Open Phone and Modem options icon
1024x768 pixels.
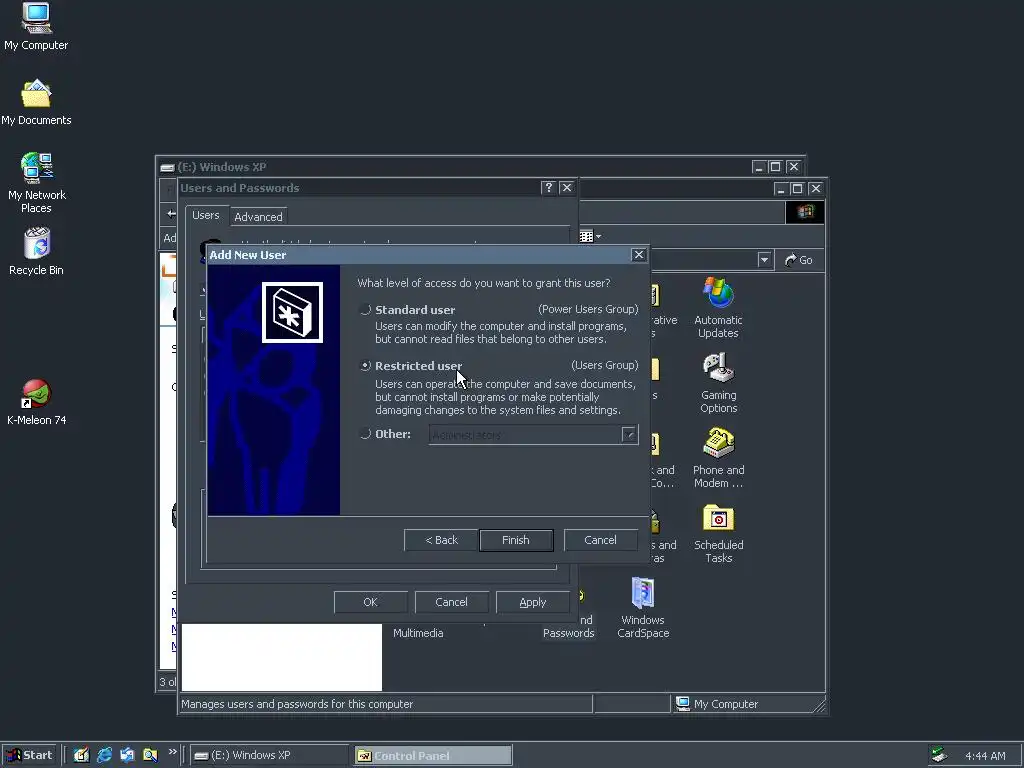[x=718, y=458]
